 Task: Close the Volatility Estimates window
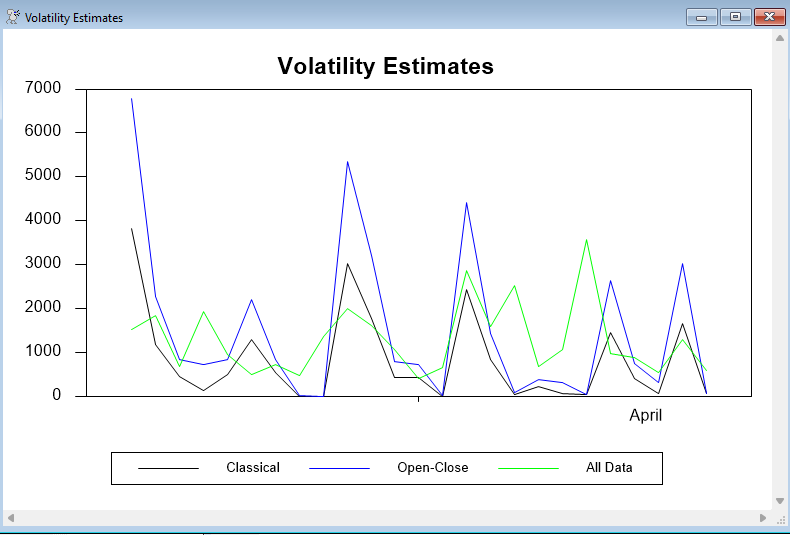point(768,17)
